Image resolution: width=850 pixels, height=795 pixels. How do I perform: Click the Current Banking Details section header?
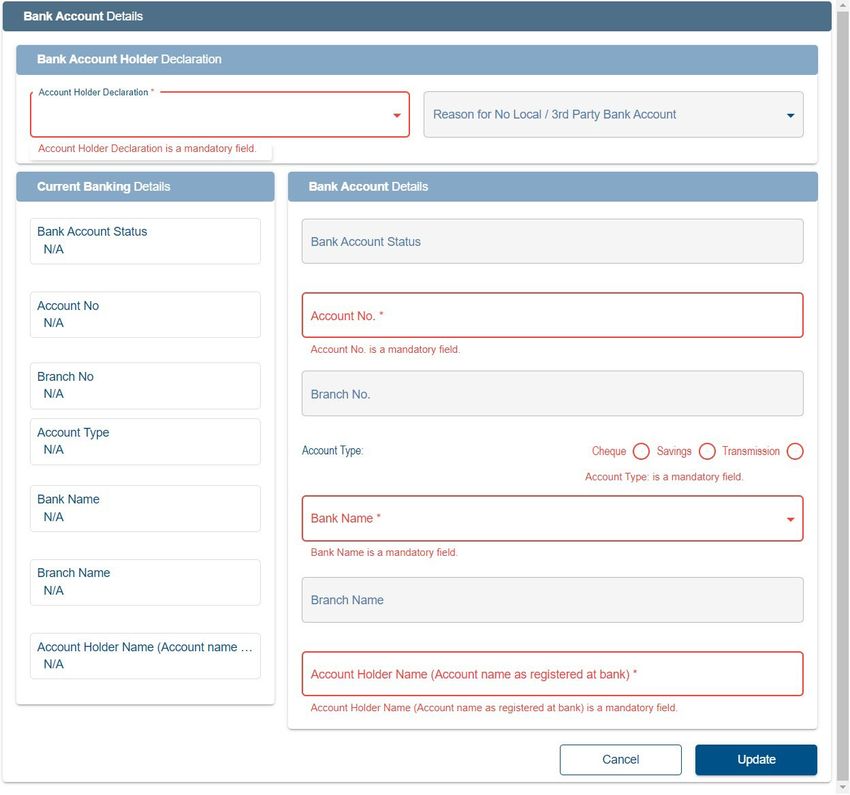click(145, 187)
